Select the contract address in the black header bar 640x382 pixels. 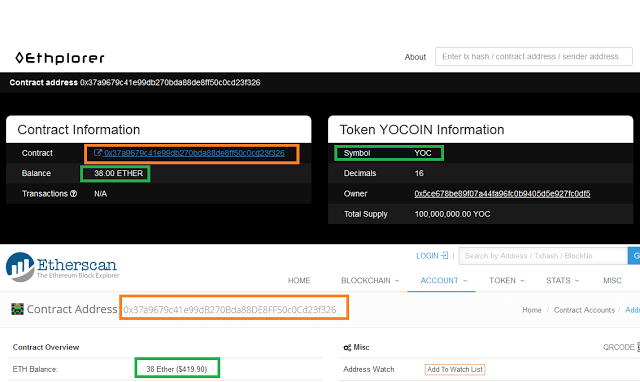point(170,82)
